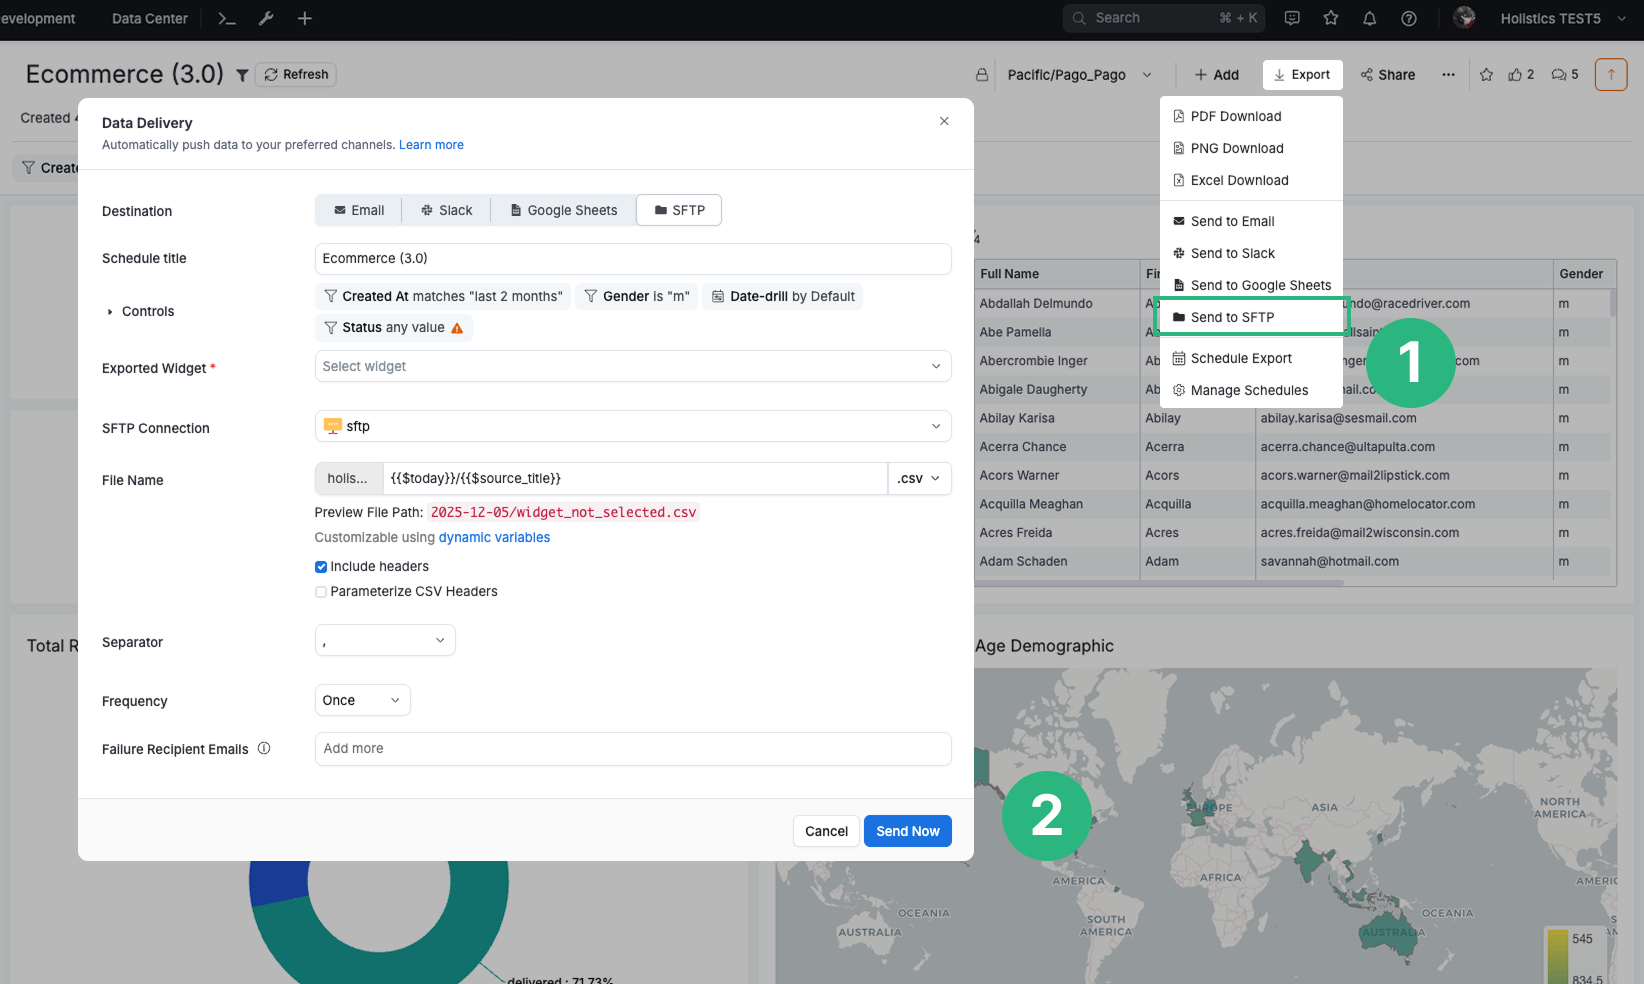The image size is (1644, 984).
Task: Click the notifications bell icon
Action: pyautogui.click(x=1370, y=18)
